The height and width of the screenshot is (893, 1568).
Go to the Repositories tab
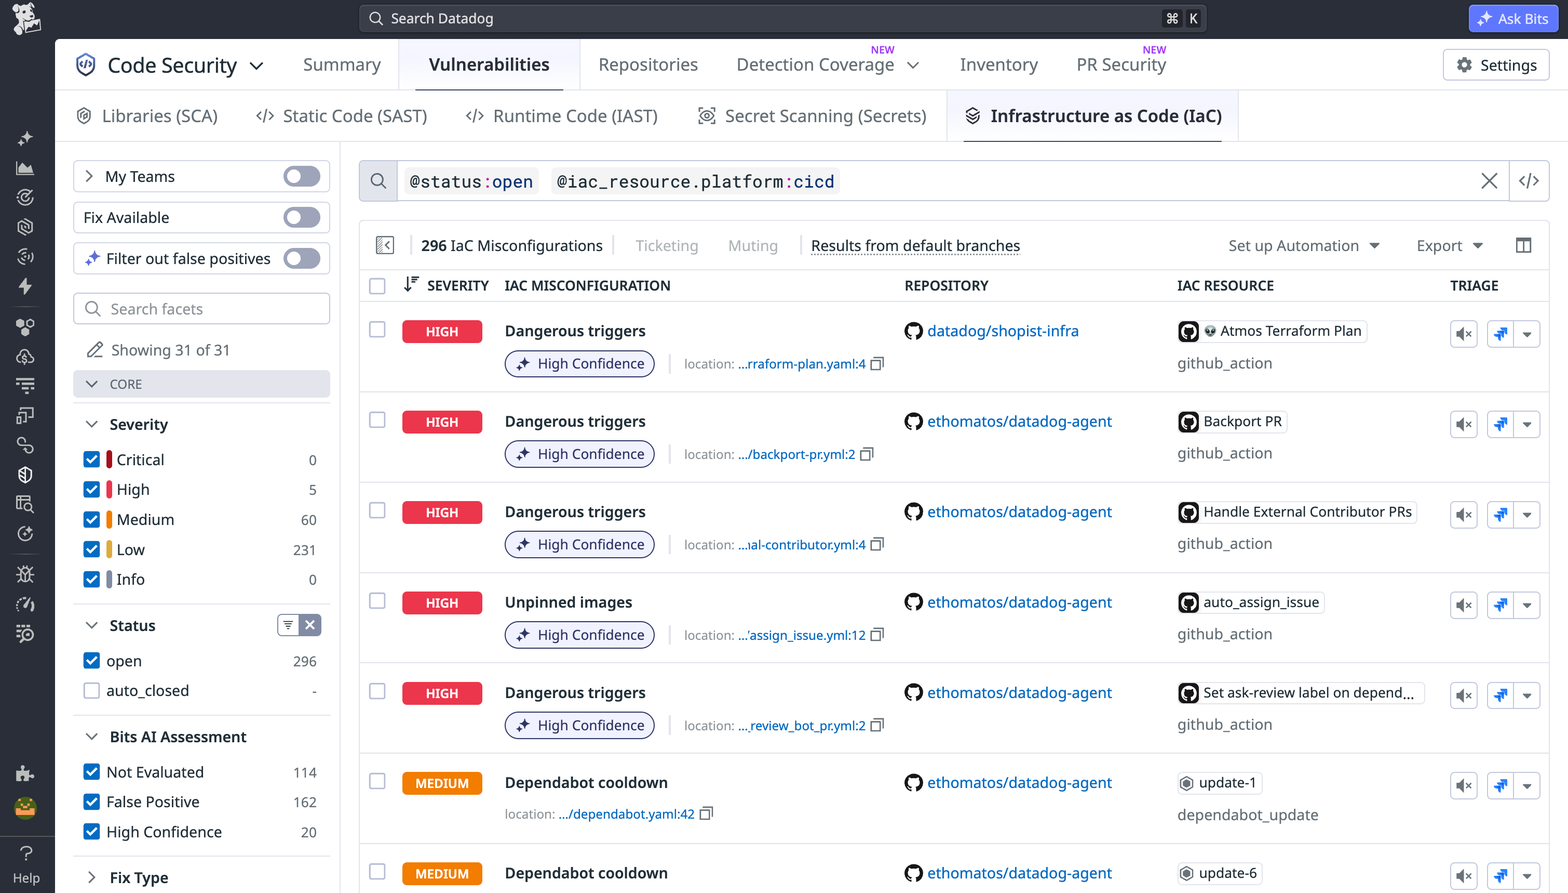point(648,65)
